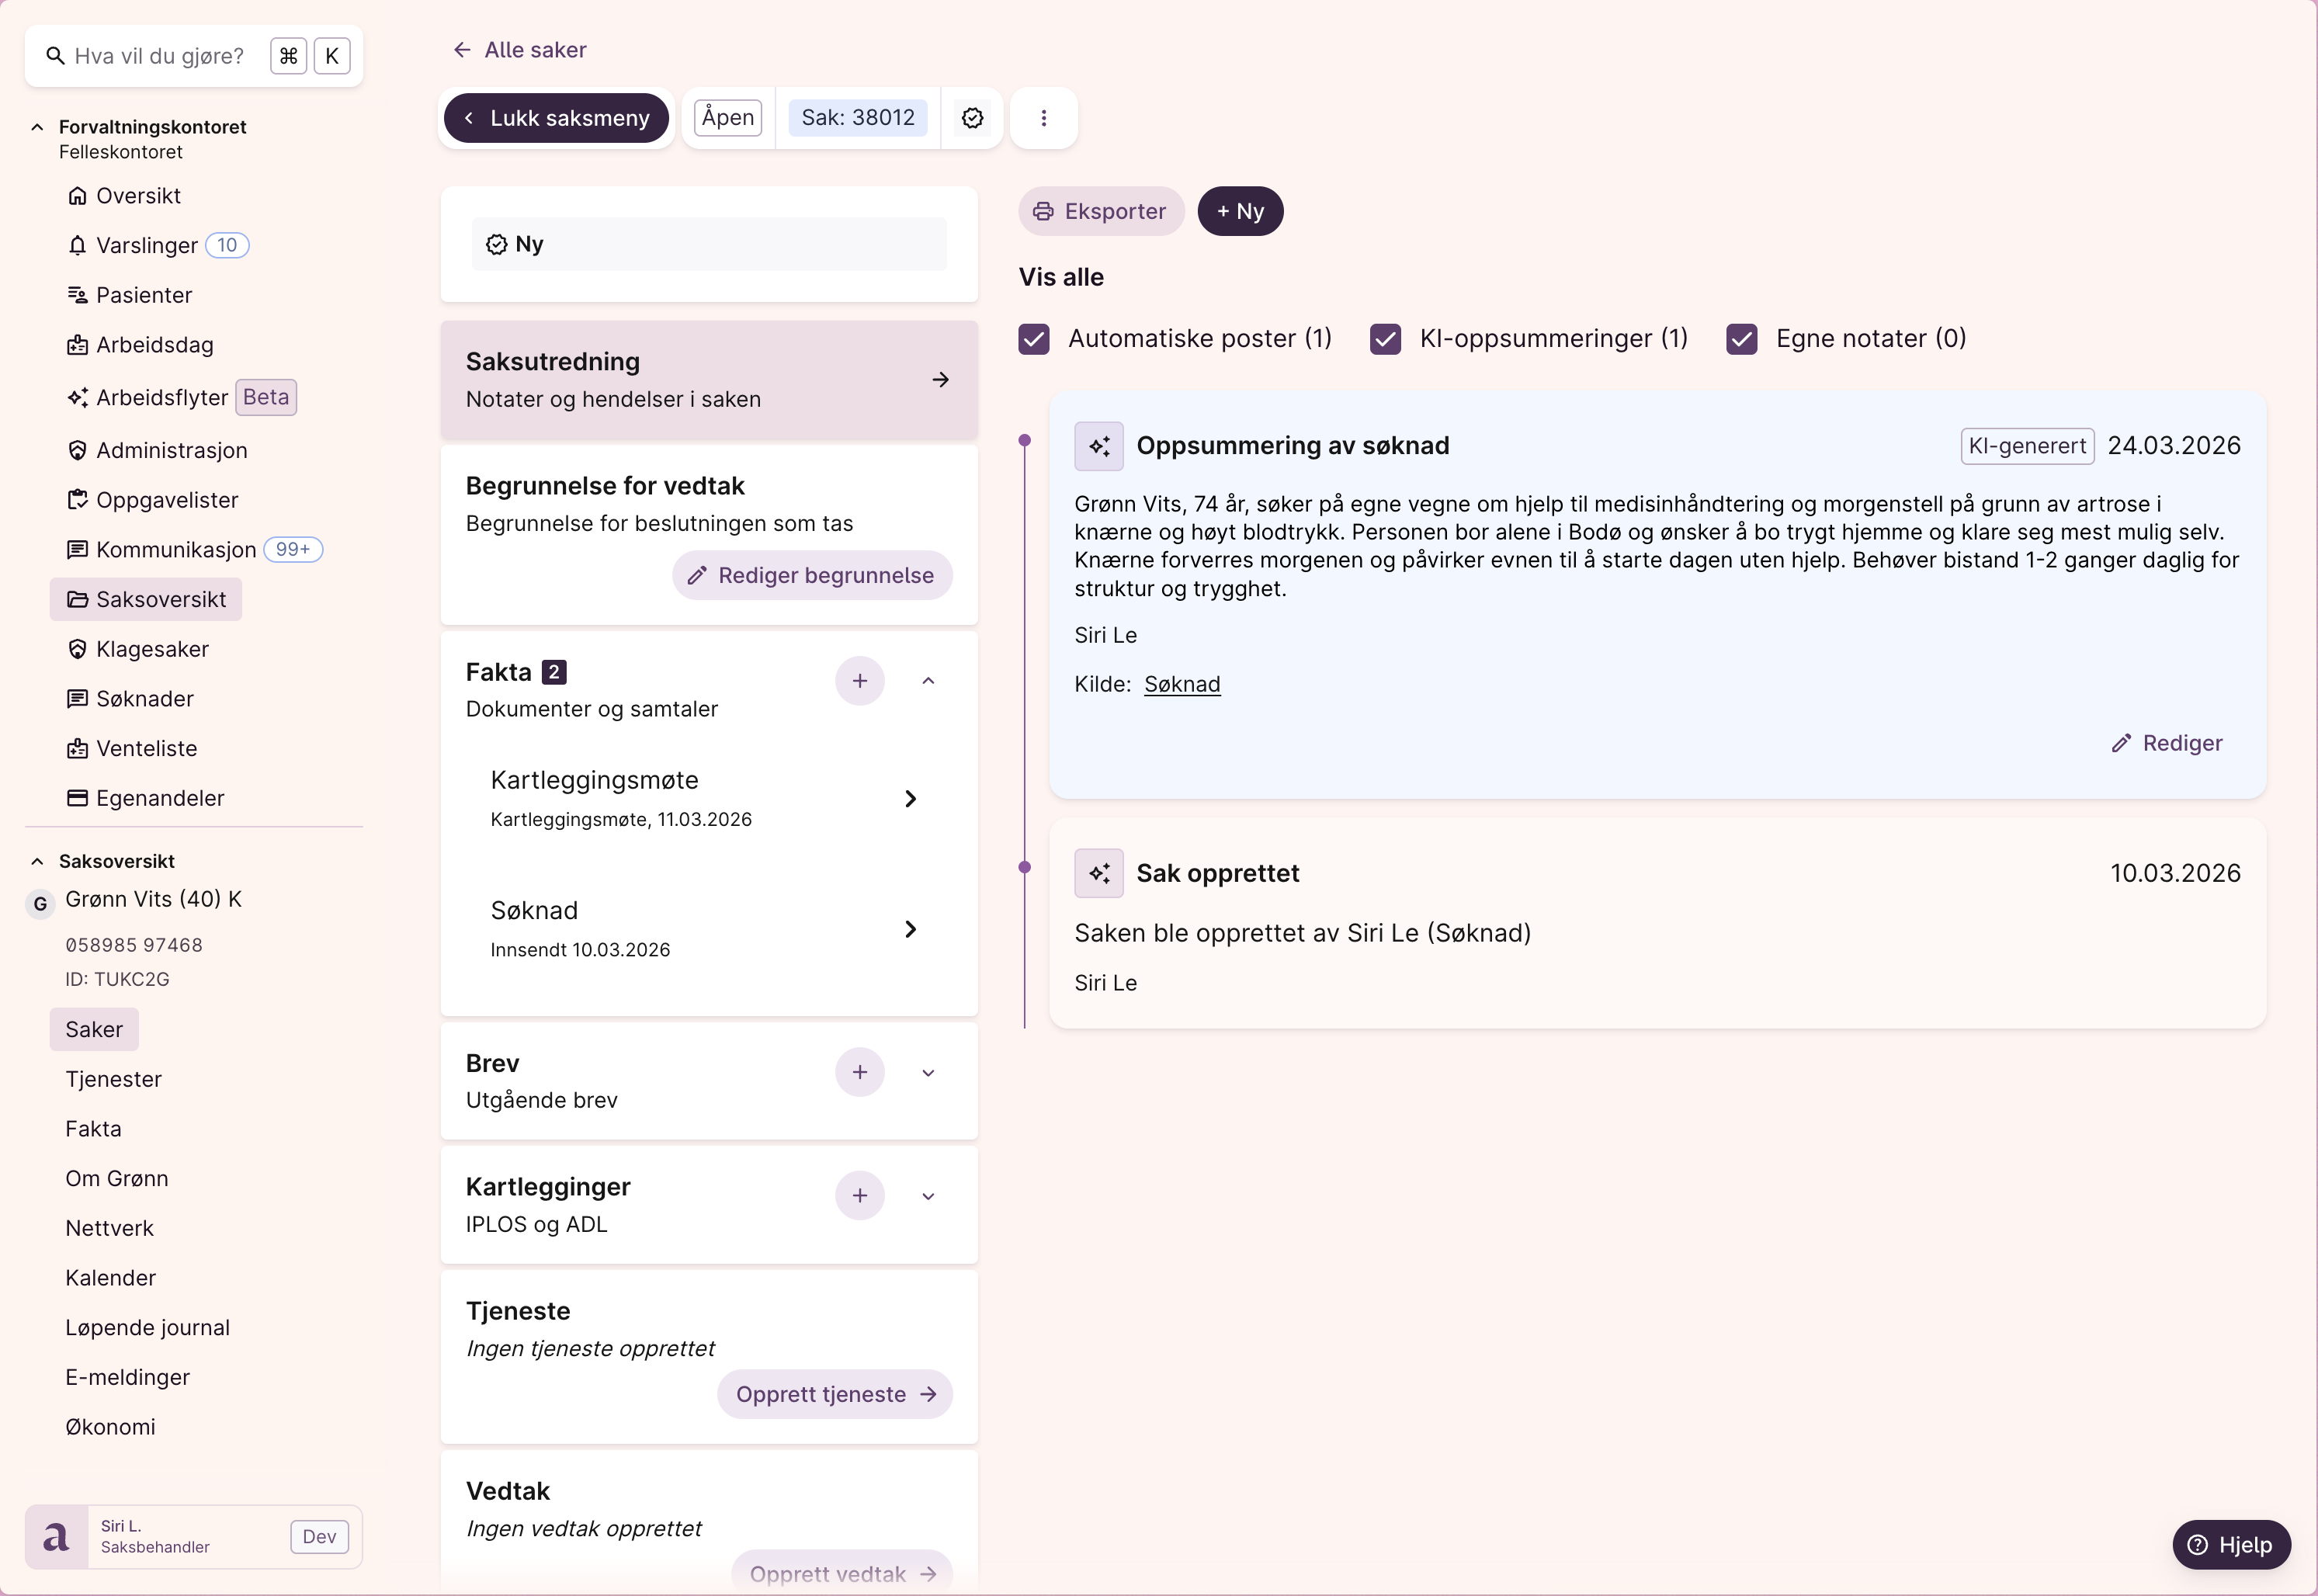Screen dimensions: 2318x1596
Task: Click the Hjelp question mark button
Action: [x=2230, y=1545]
